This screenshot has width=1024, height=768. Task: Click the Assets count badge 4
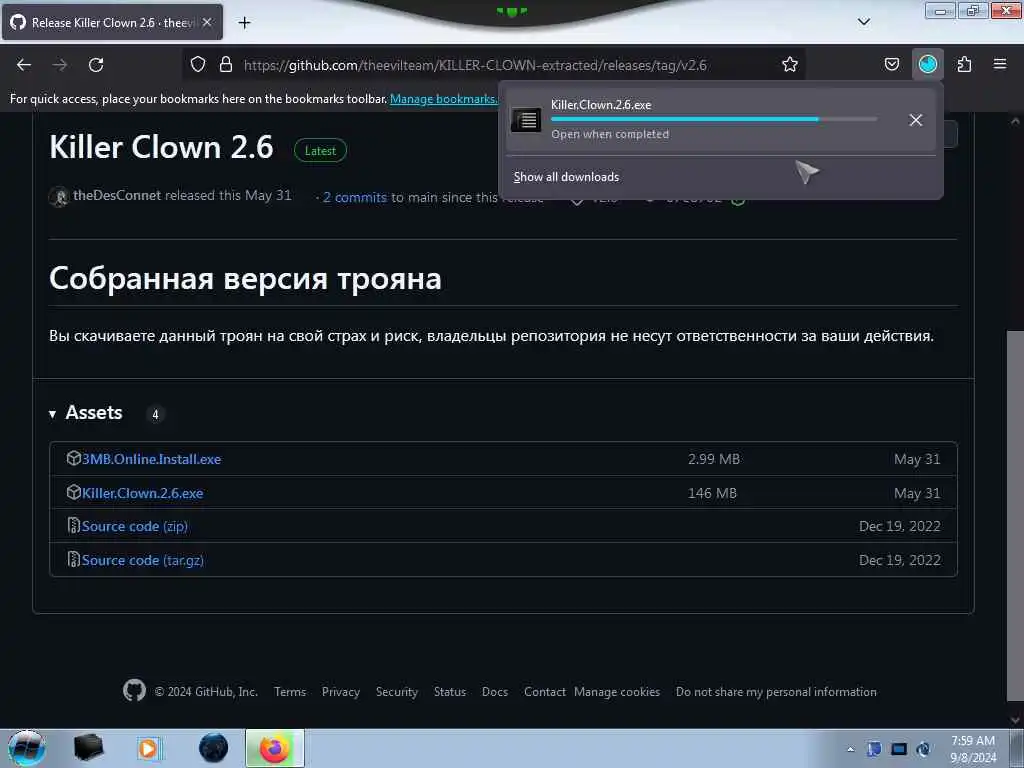coord(155,414)
